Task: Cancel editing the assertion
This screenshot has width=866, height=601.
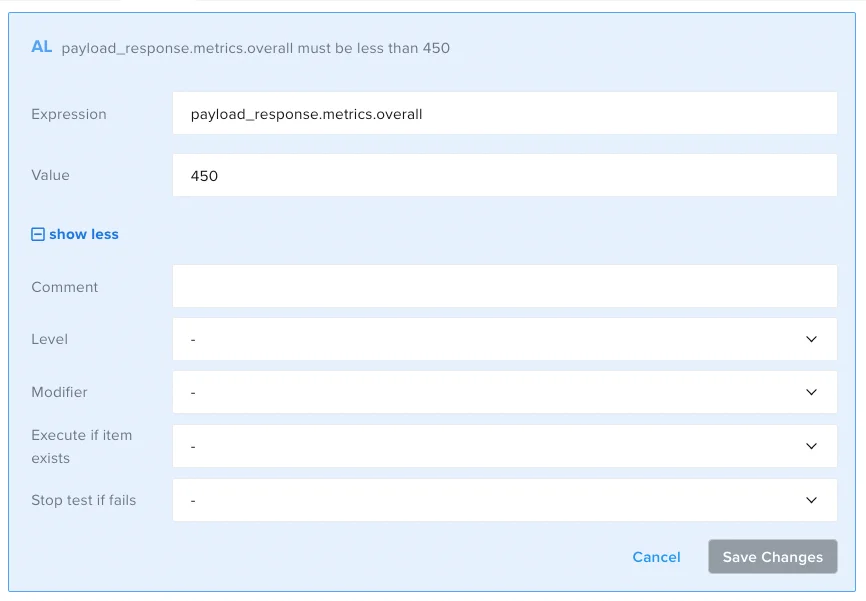Action: [x=656, y=557]
